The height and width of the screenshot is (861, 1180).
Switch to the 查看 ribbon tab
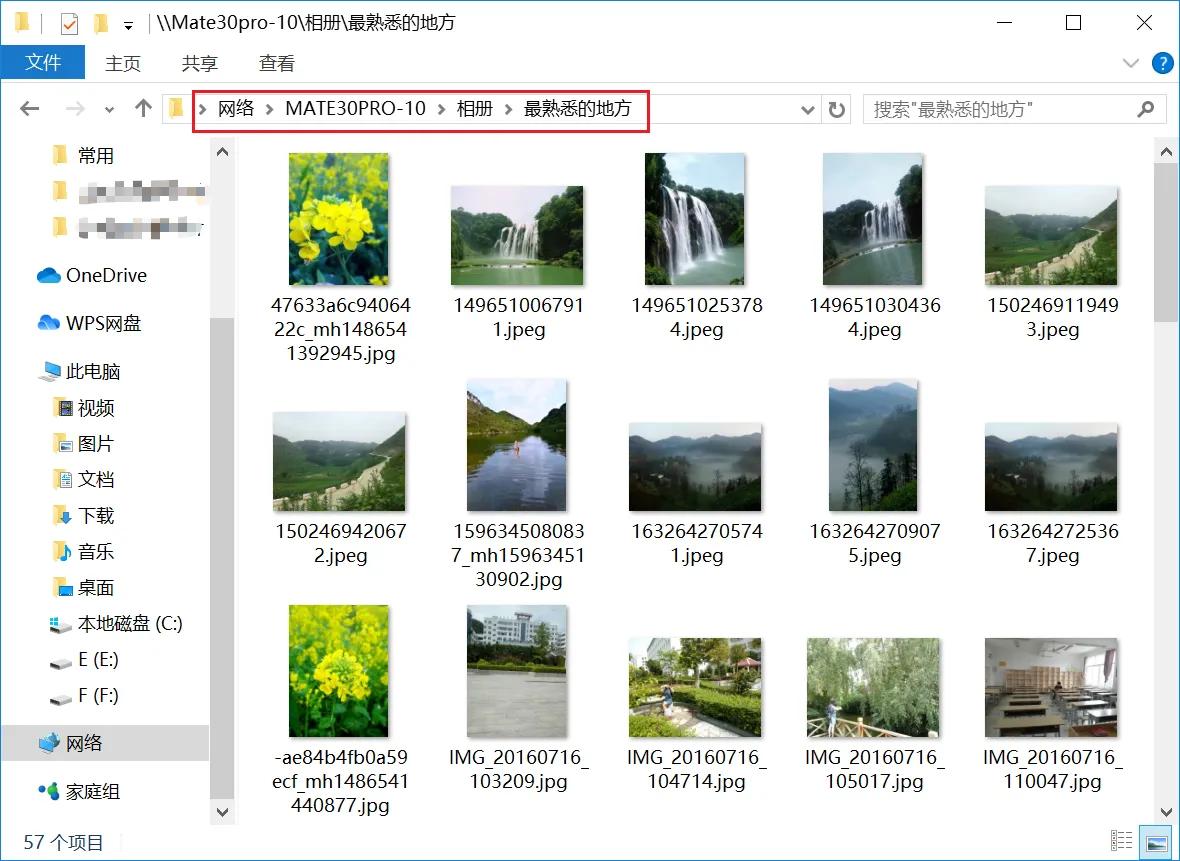(x=276, y=63)
